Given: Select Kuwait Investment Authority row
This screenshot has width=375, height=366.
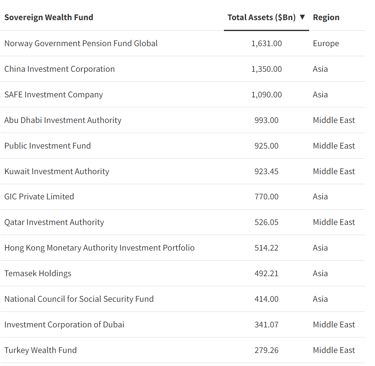Looking at the screenshot, I should point(183,171).
